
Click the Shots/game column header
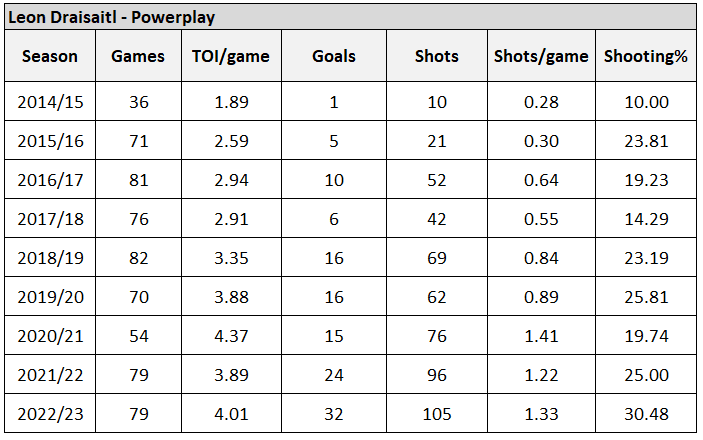point(541,56)
